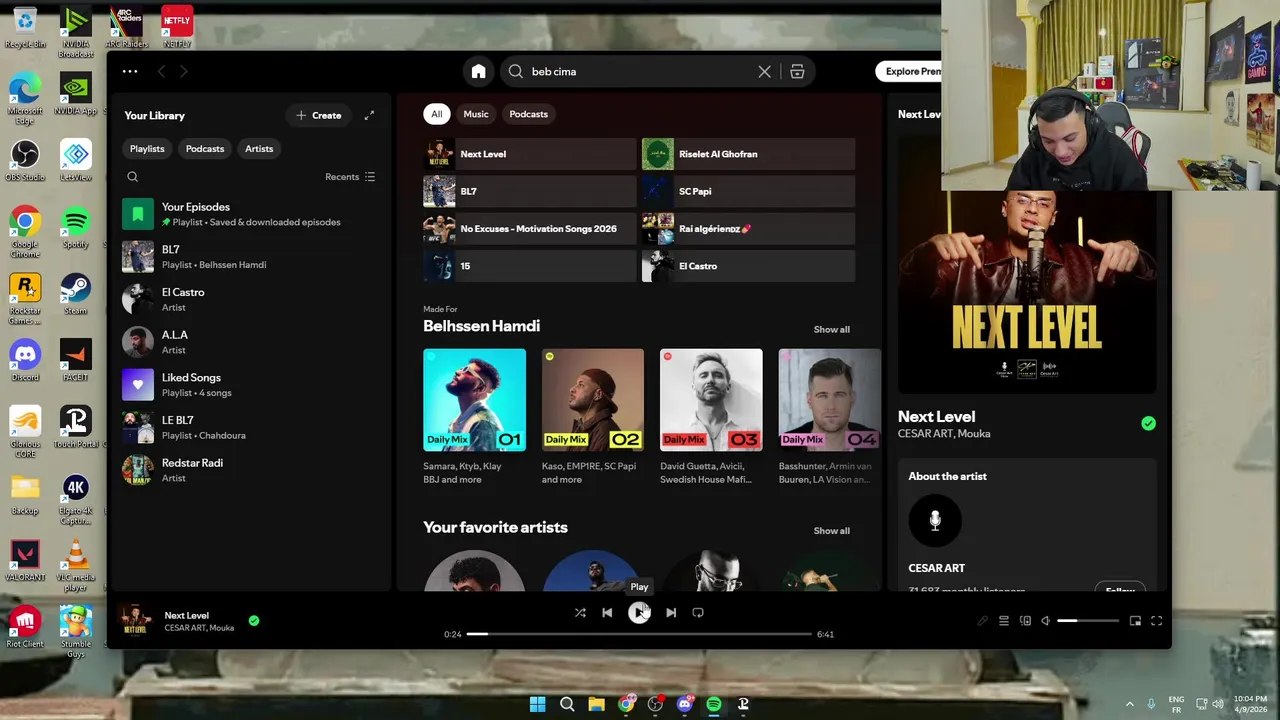Open Daily Mix 04 cover
The width and height of the screenshot is (1280, 720).
coord(829,400)
